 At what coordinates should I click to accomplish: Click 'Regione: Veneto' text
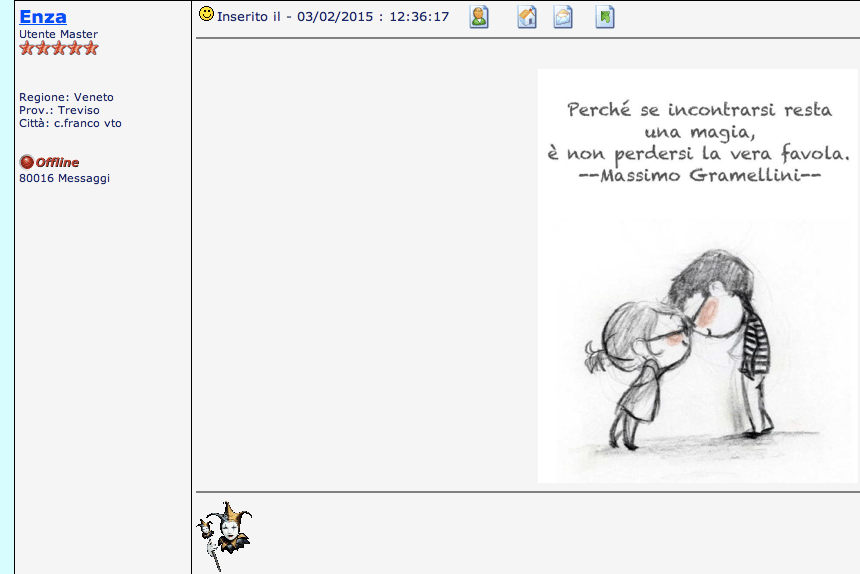pos(66,97)
